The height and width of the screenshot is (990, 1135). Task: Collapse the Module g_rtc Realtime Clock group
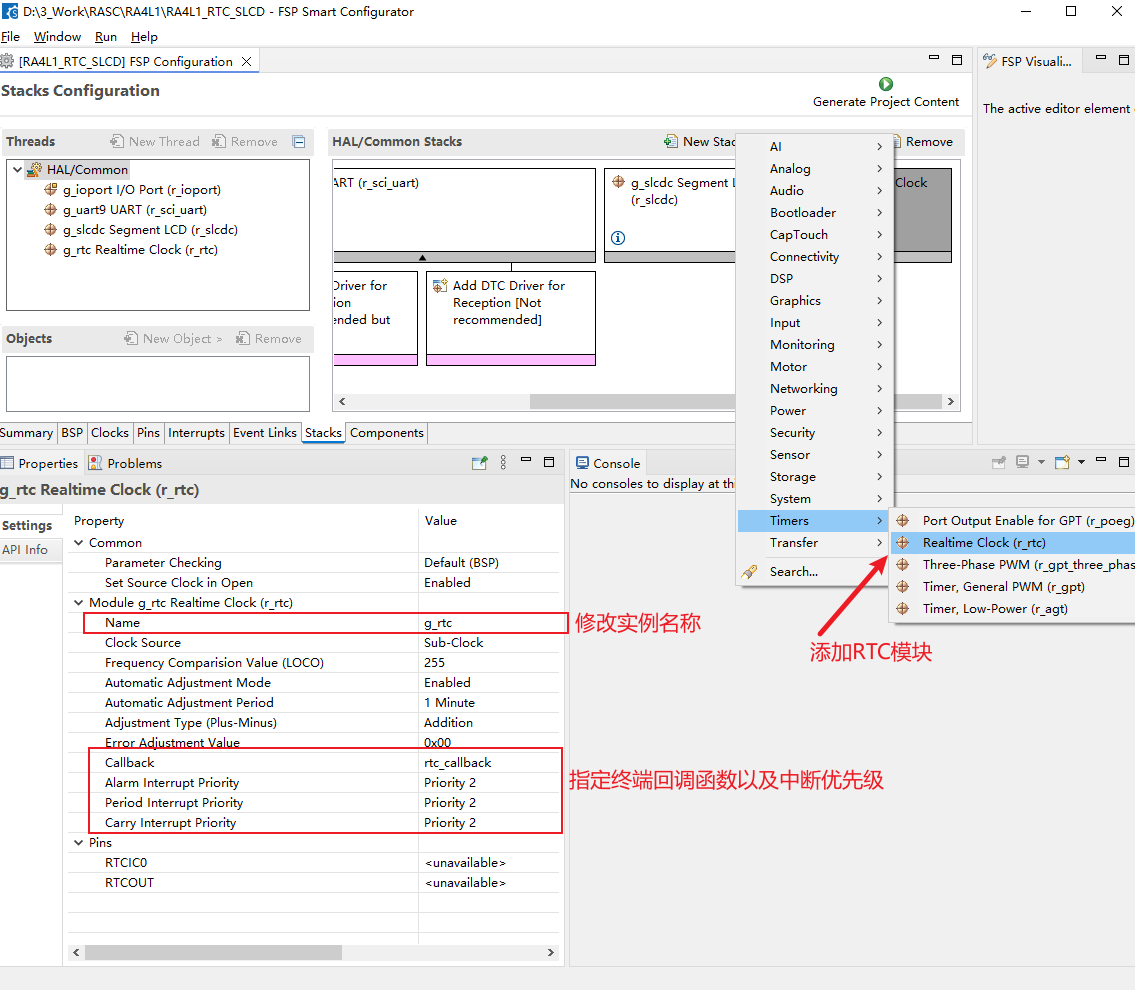point(78,603)
